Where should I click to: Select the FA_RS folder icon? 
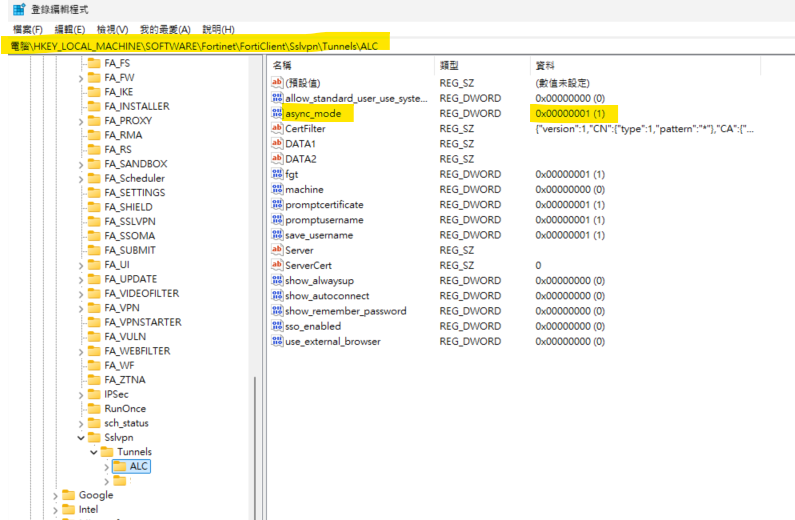94,149
